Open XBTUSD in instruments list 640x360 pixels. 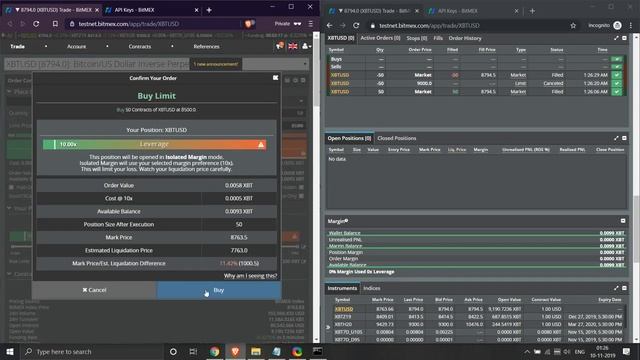[344, 309]
